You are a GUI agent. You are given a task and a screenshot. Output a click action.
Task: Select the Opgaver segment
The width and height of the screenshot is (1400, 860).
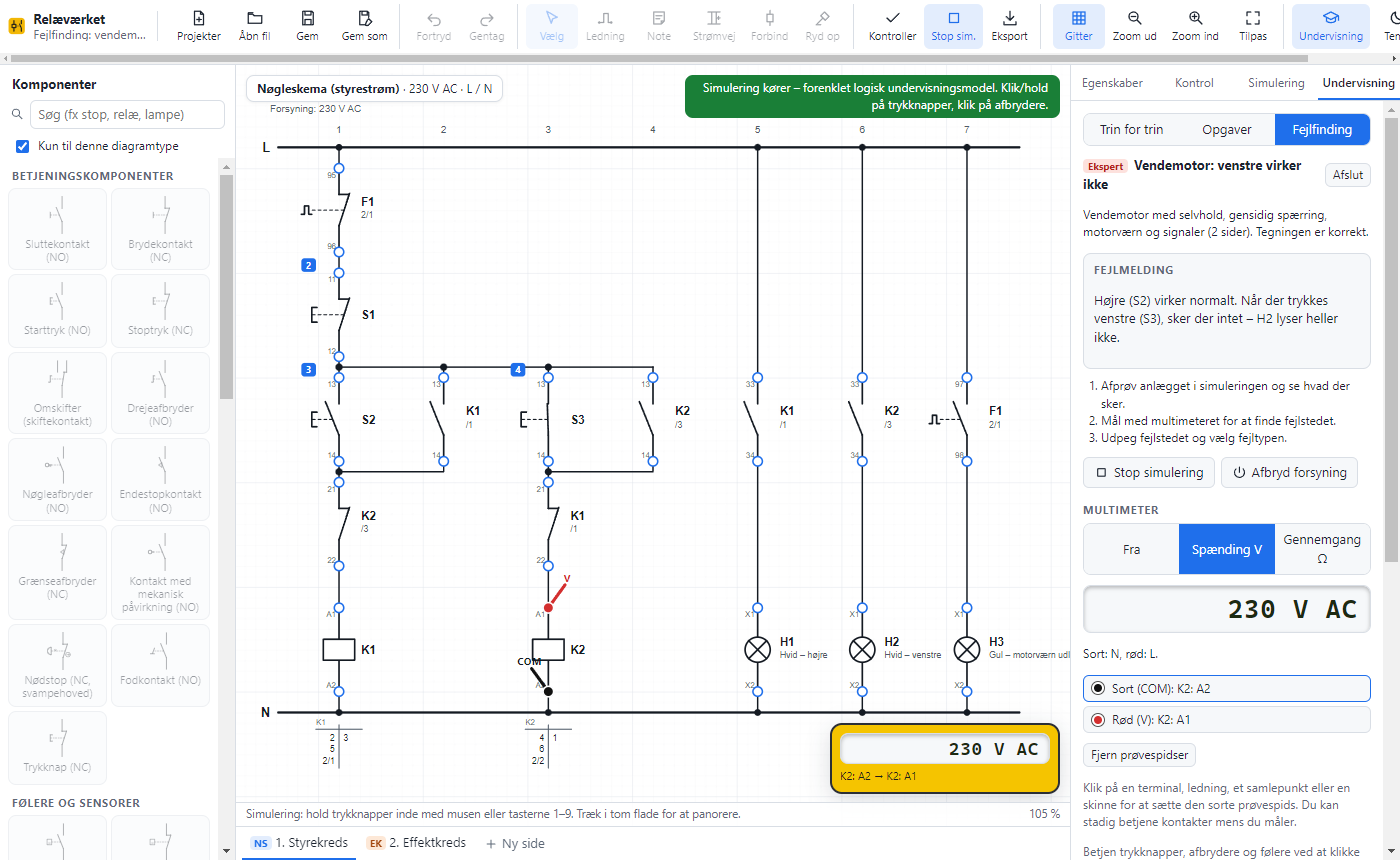(1227, 129)
